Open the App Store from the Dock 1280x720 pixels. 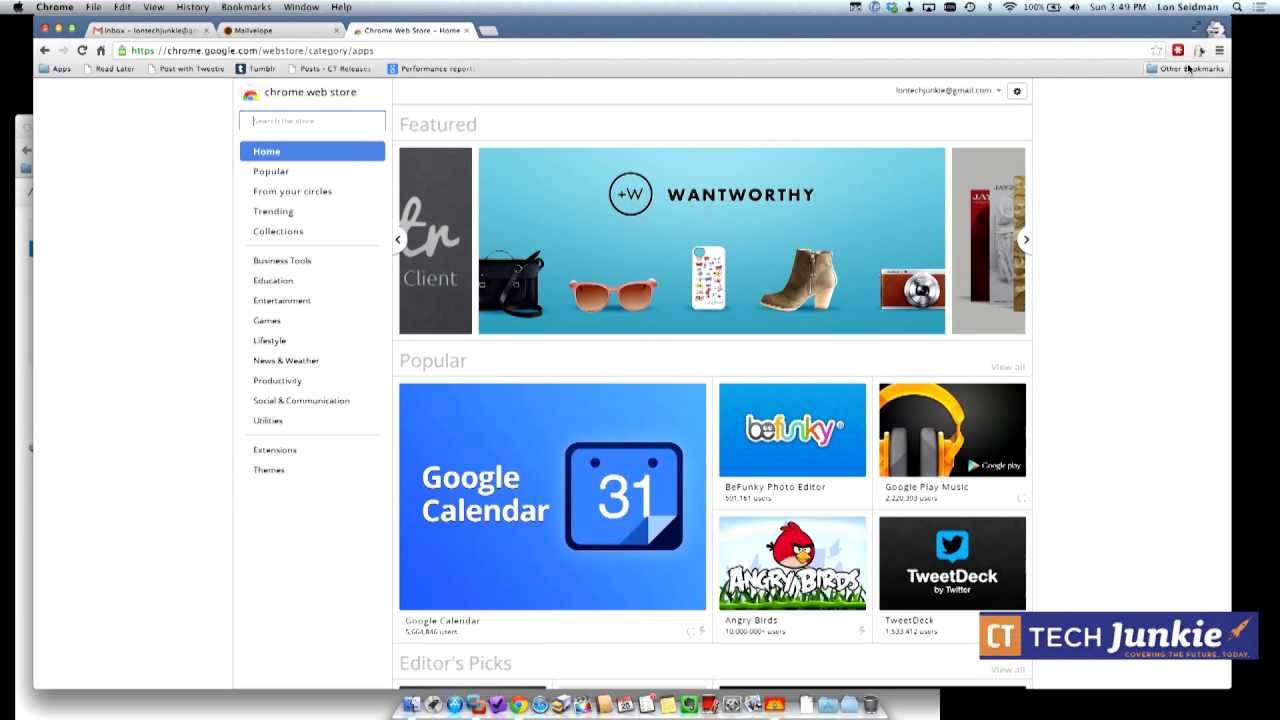coord(454,705)
